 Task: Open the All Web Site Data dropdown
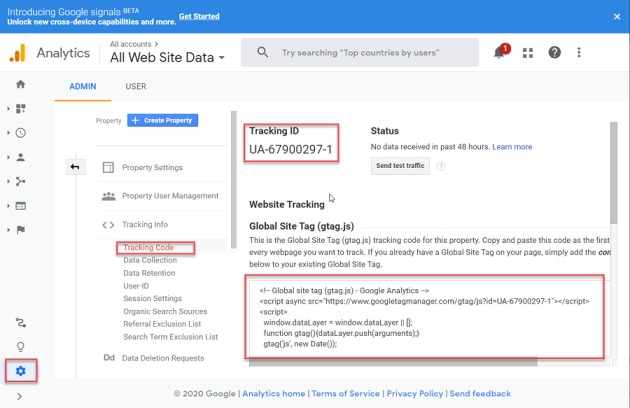[167, 57]
